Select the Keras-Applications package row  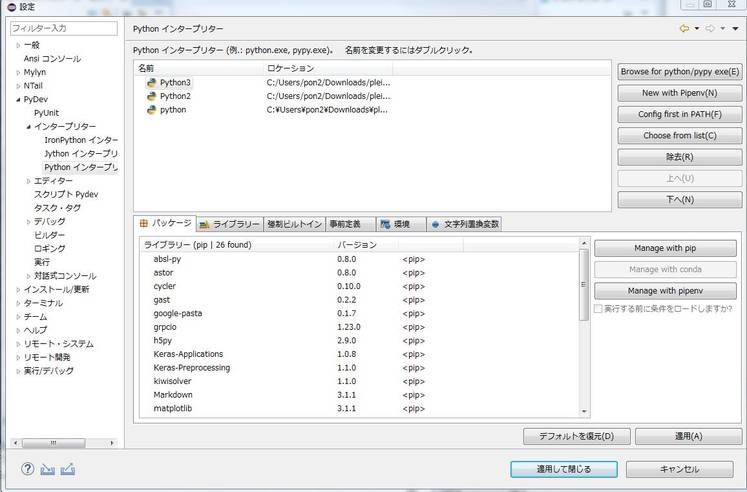coord(360,354)
